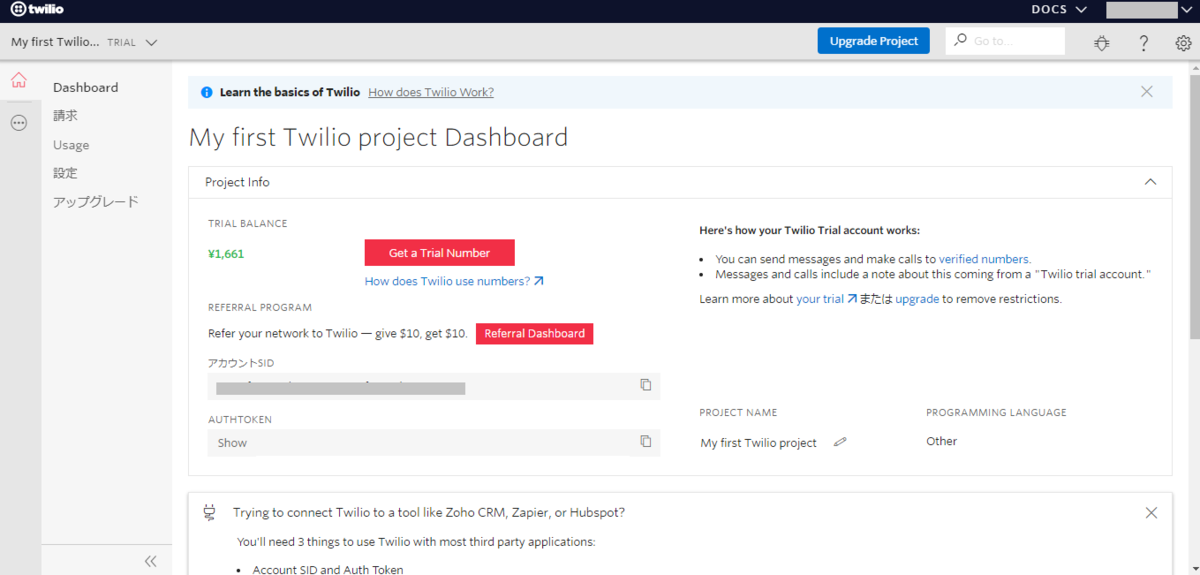Click the trial balance ¥1,661
This screenshot has width=1200, height=575.
(226, 254)
